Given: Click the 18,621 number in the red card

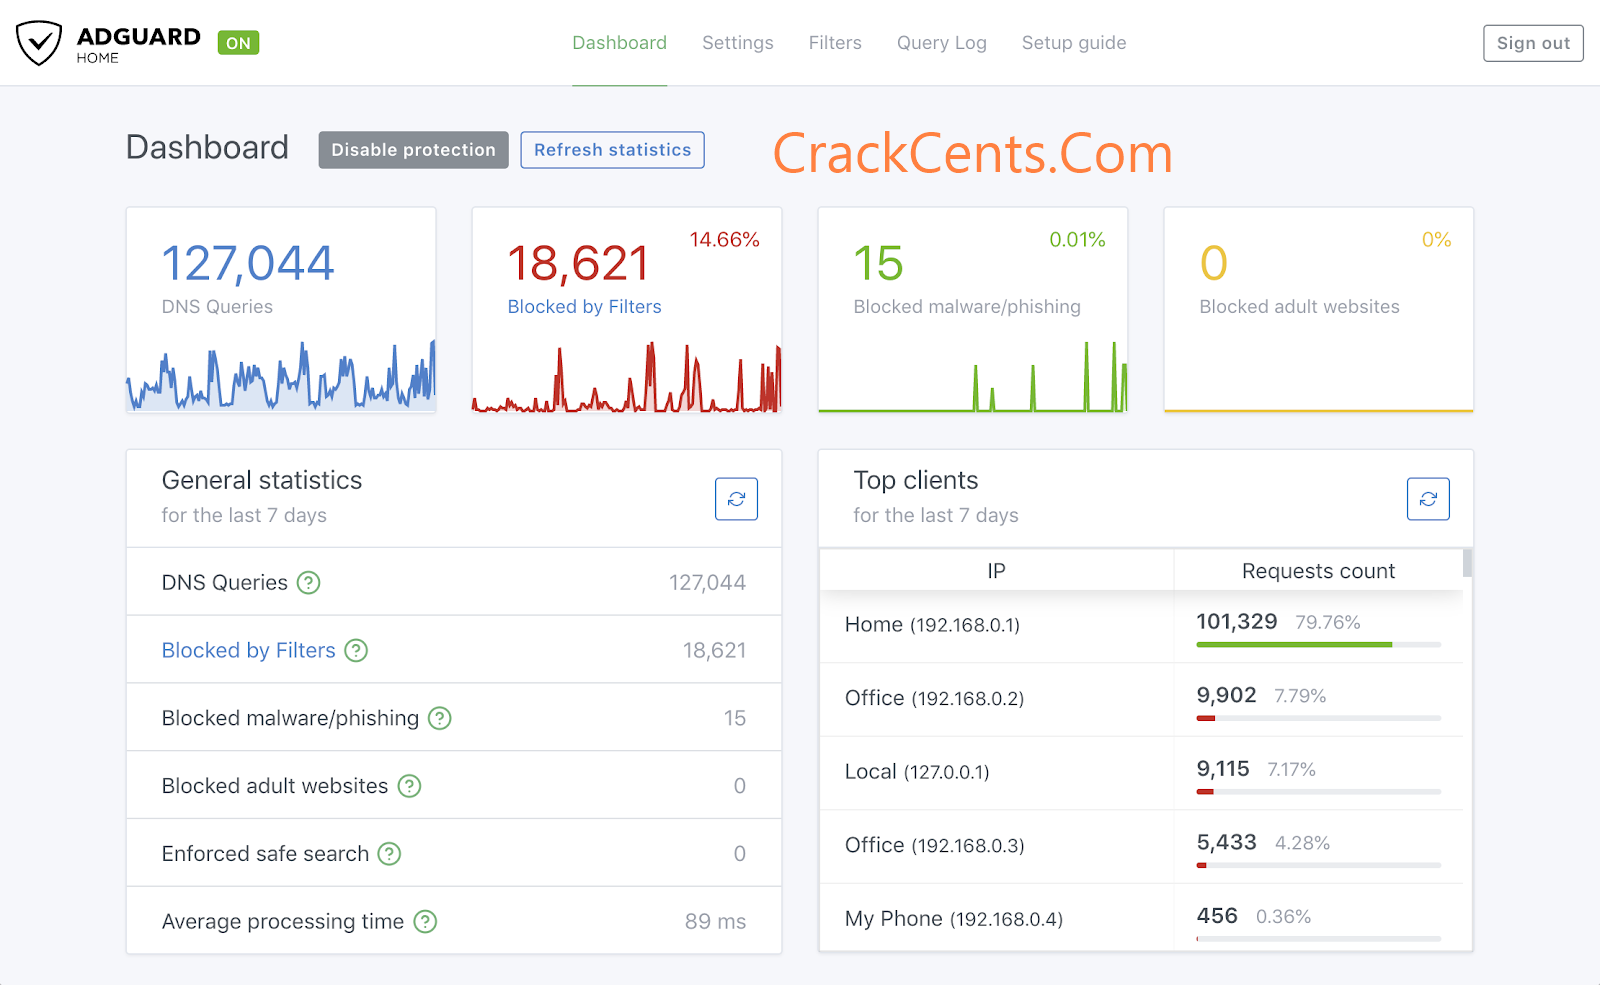Looking at the screenshot, I should click(x=579, y=264).
